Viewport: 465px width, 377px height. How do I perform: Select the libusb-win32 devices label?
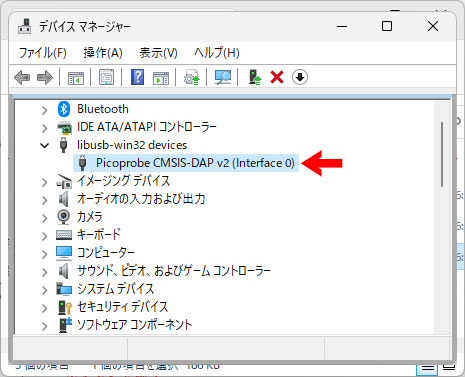tap(132, 145)
